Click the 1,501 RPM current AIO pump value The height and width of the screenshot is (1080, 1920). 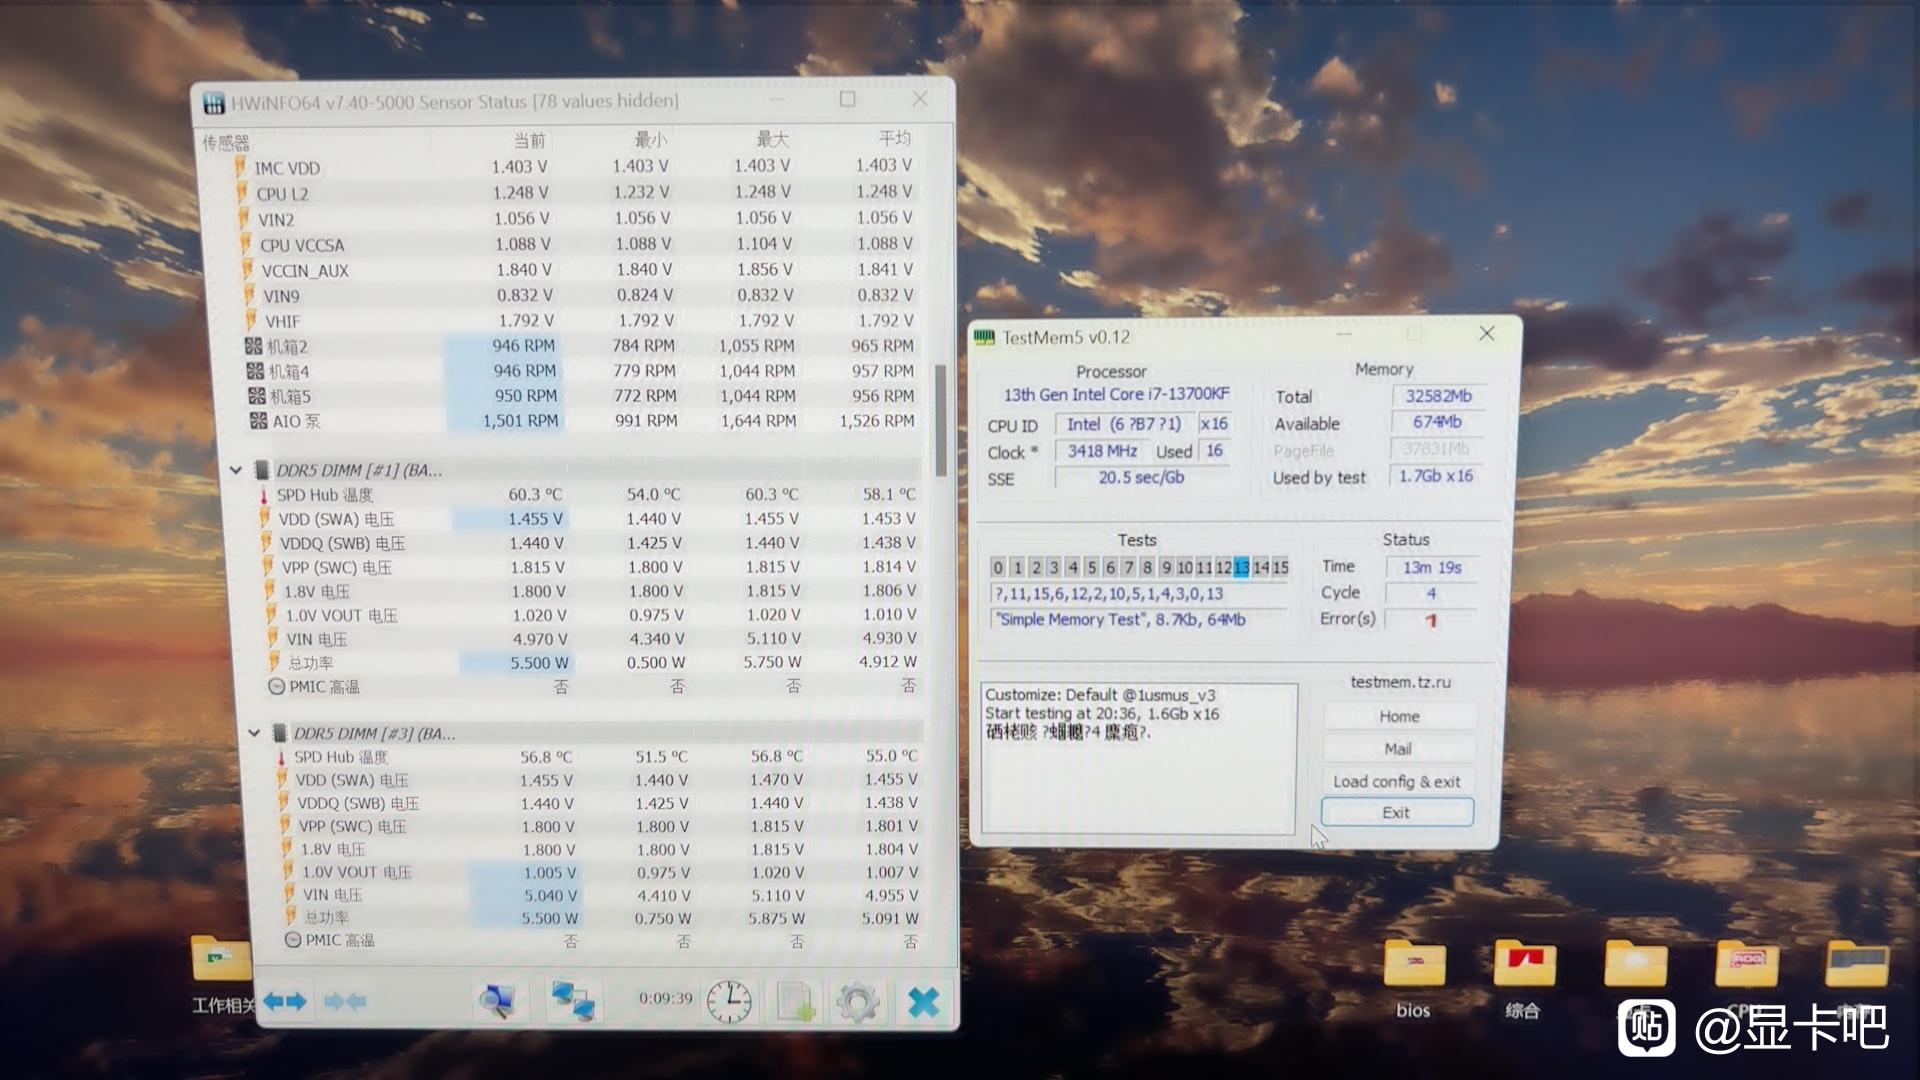pyautogui.click(x=520, y=421)
